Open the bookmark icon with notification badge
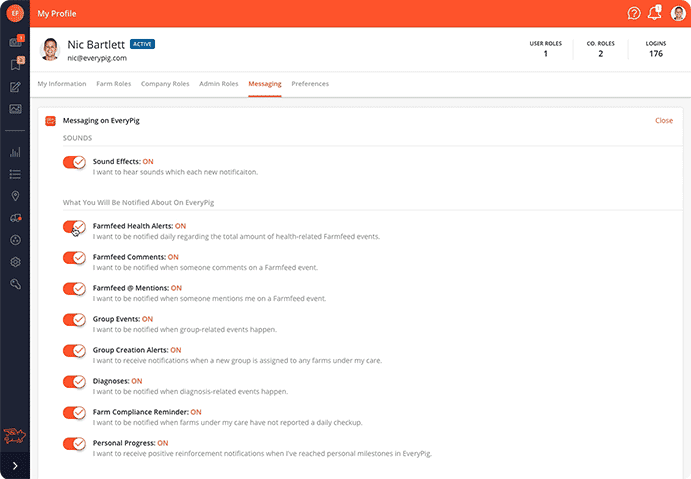Screen dimensions: 691x479 [x=16, y=64]
